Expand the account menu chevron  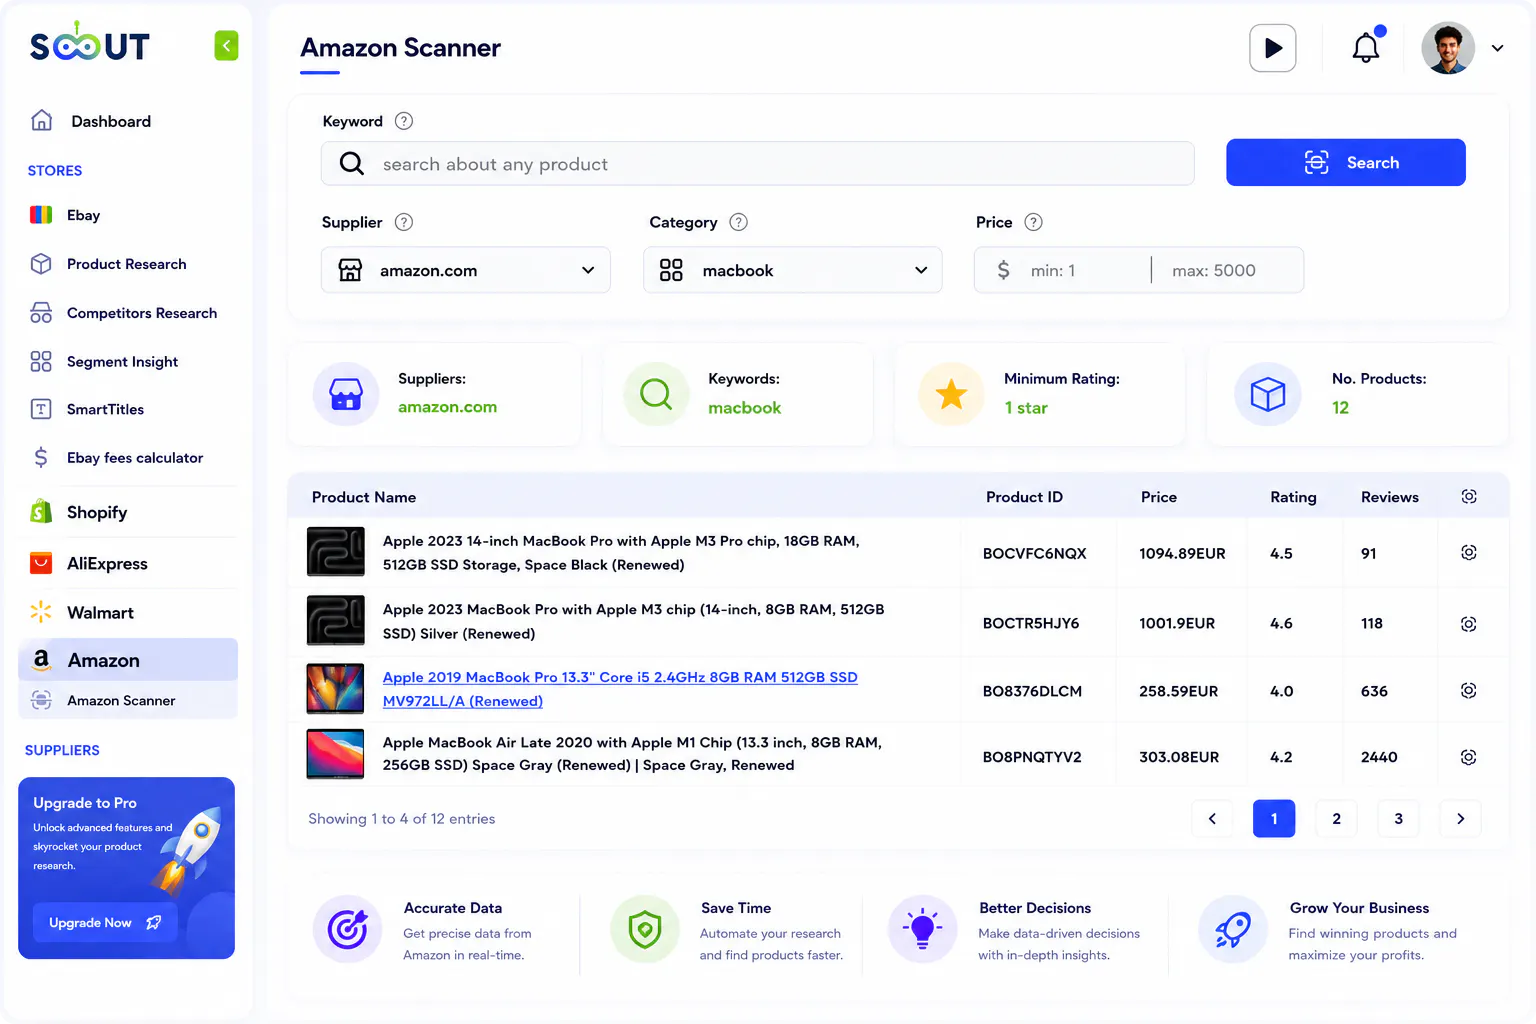[x=1497, y=48]
